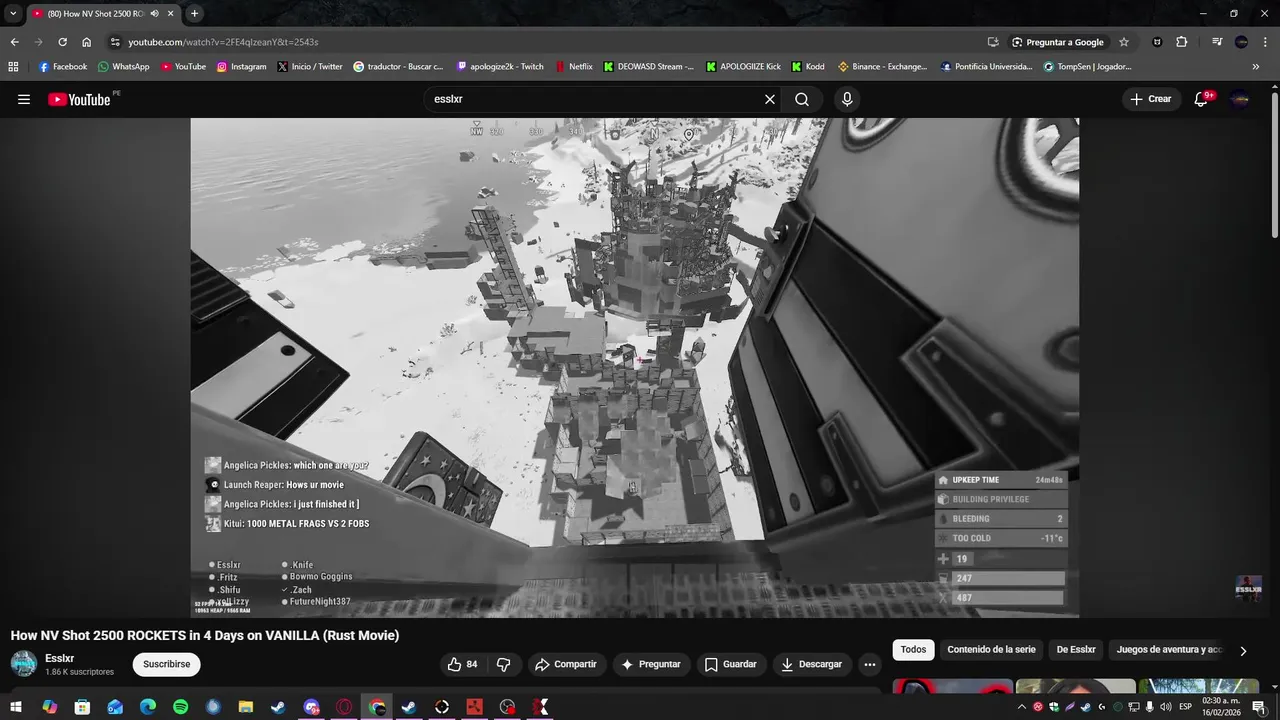The height and width of the screenshot is (720, 1280).
Task: Save the video with Guardar
Action: pyautogui.click(x=731, y=664)
